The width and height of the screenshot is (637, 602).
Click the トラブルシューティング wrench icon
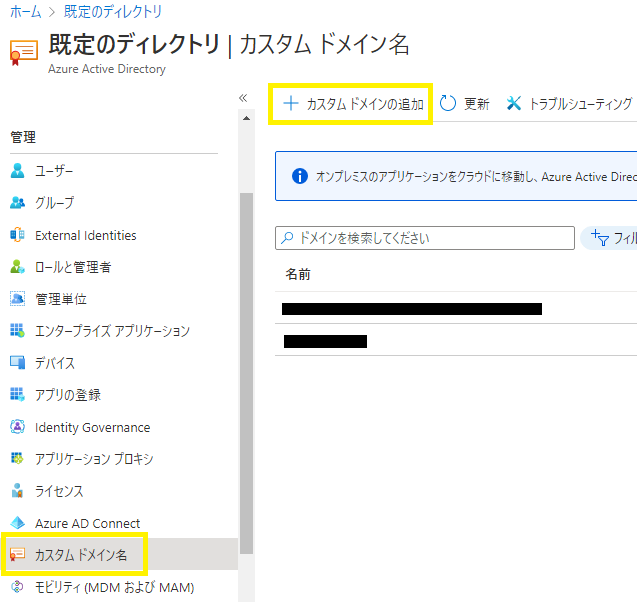(x=514, y=103)
